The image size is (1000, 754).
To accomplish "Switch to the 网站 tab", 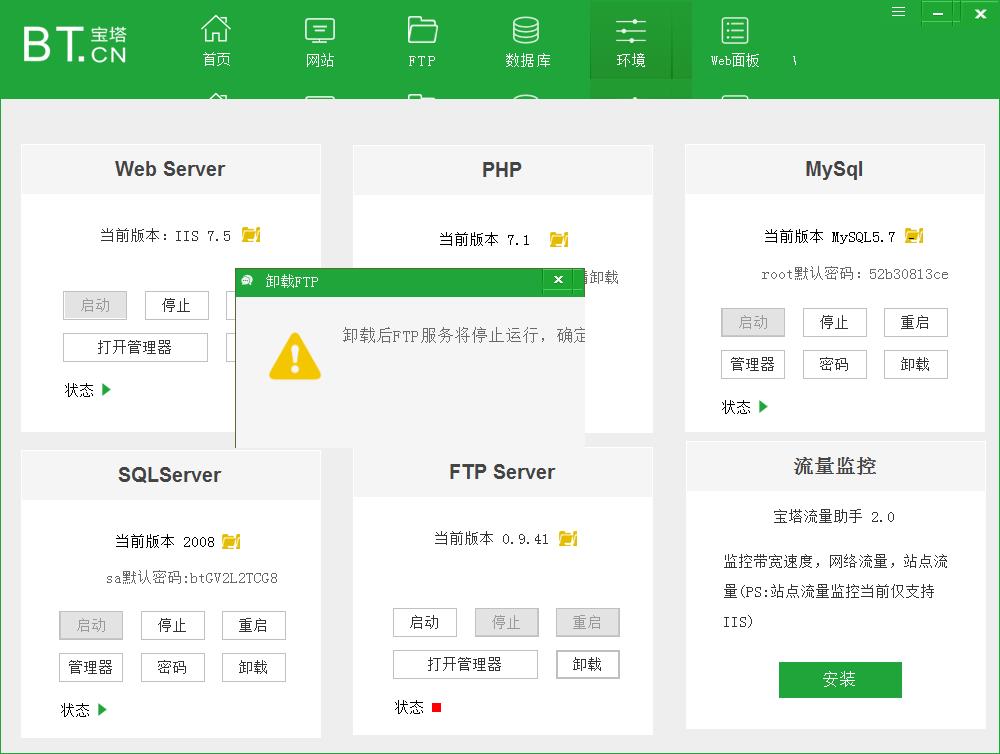I will click(320, 41).
